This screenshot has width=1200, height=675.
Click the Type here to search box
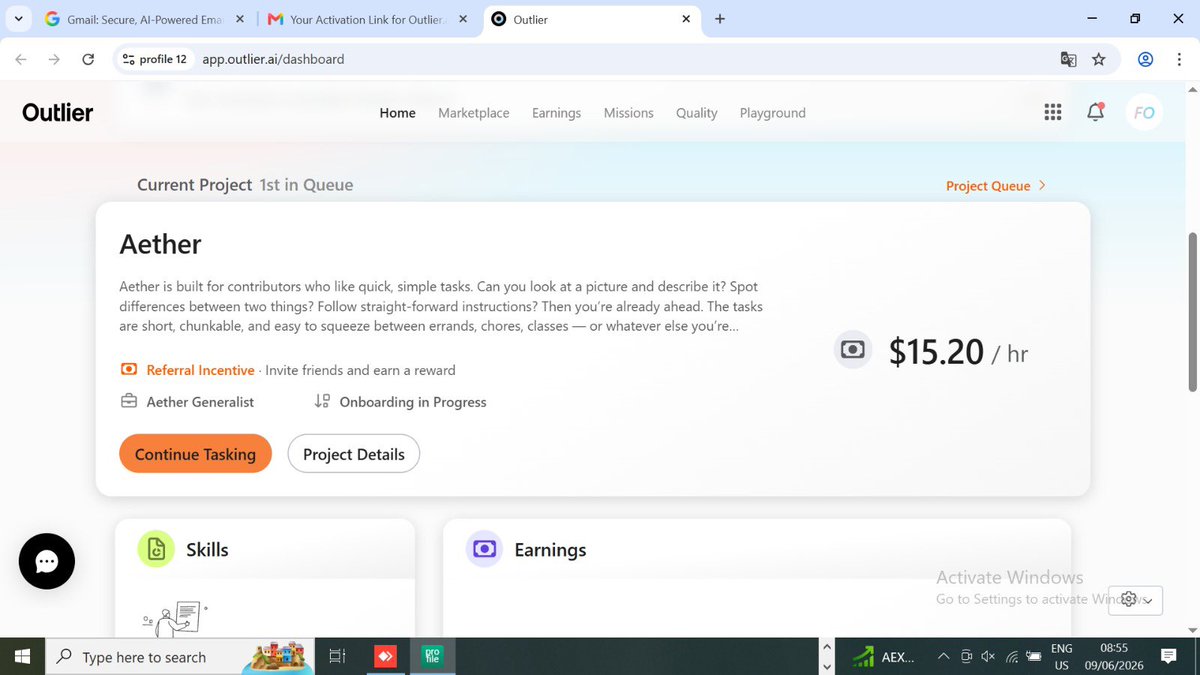(x=181, y=657)
